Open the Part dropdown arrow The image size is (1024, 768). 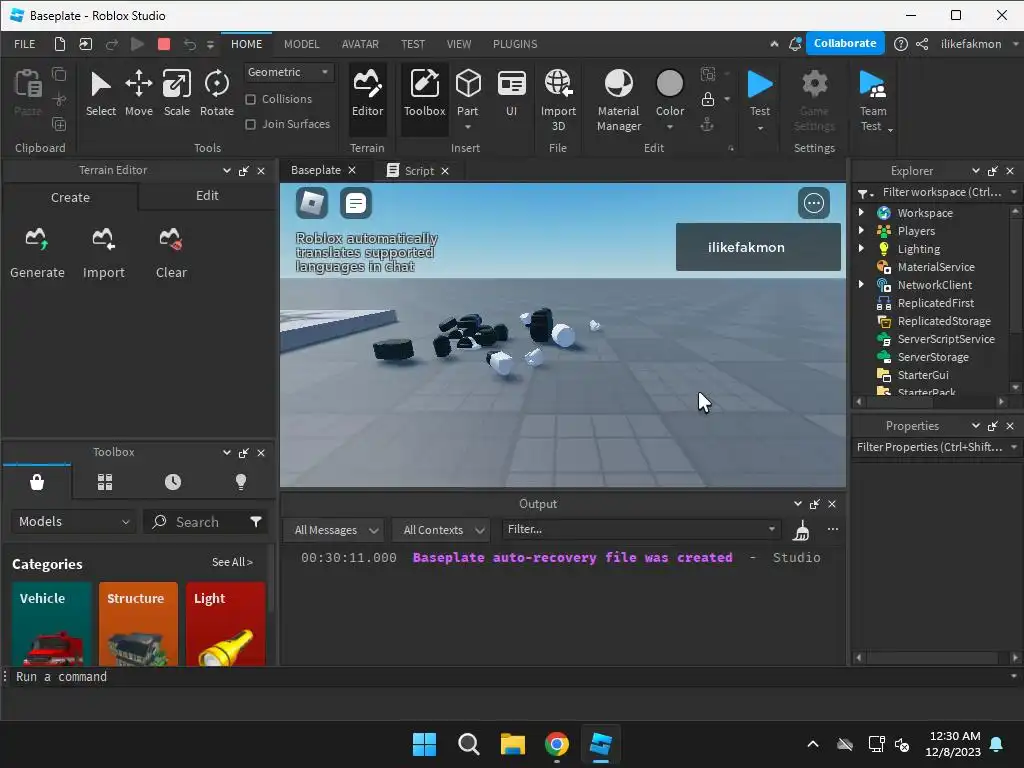pos(468,127)
